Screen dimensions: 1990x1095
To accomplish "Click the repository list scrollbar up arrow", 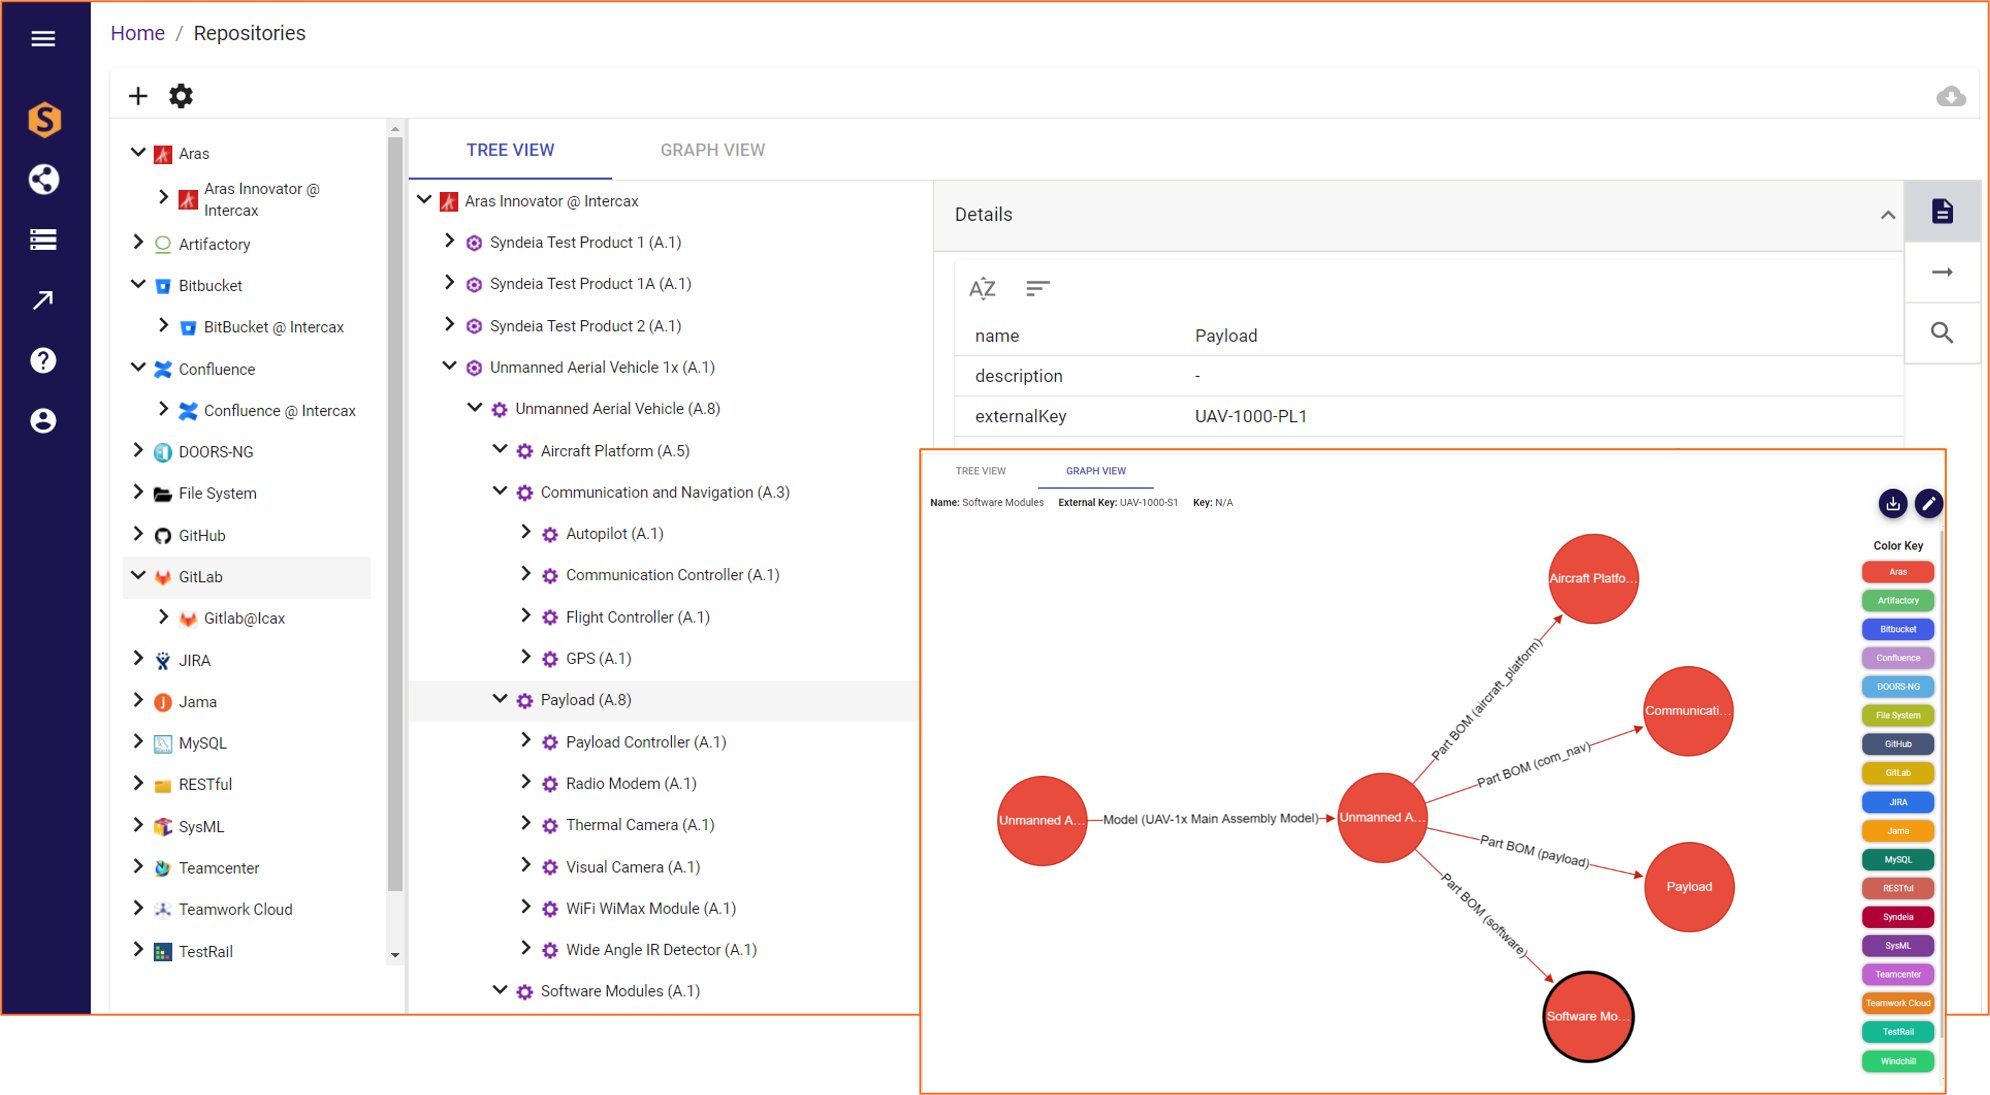I will tap(395, 129).
